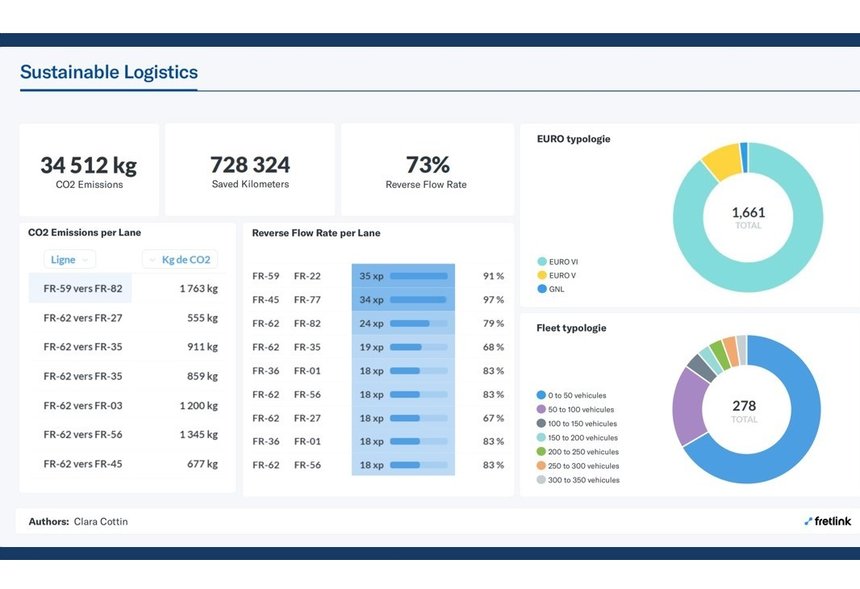This screenshot has width=860, height=589.
Task: Click the Fleet typologie heading
Action: coord(572,328)
